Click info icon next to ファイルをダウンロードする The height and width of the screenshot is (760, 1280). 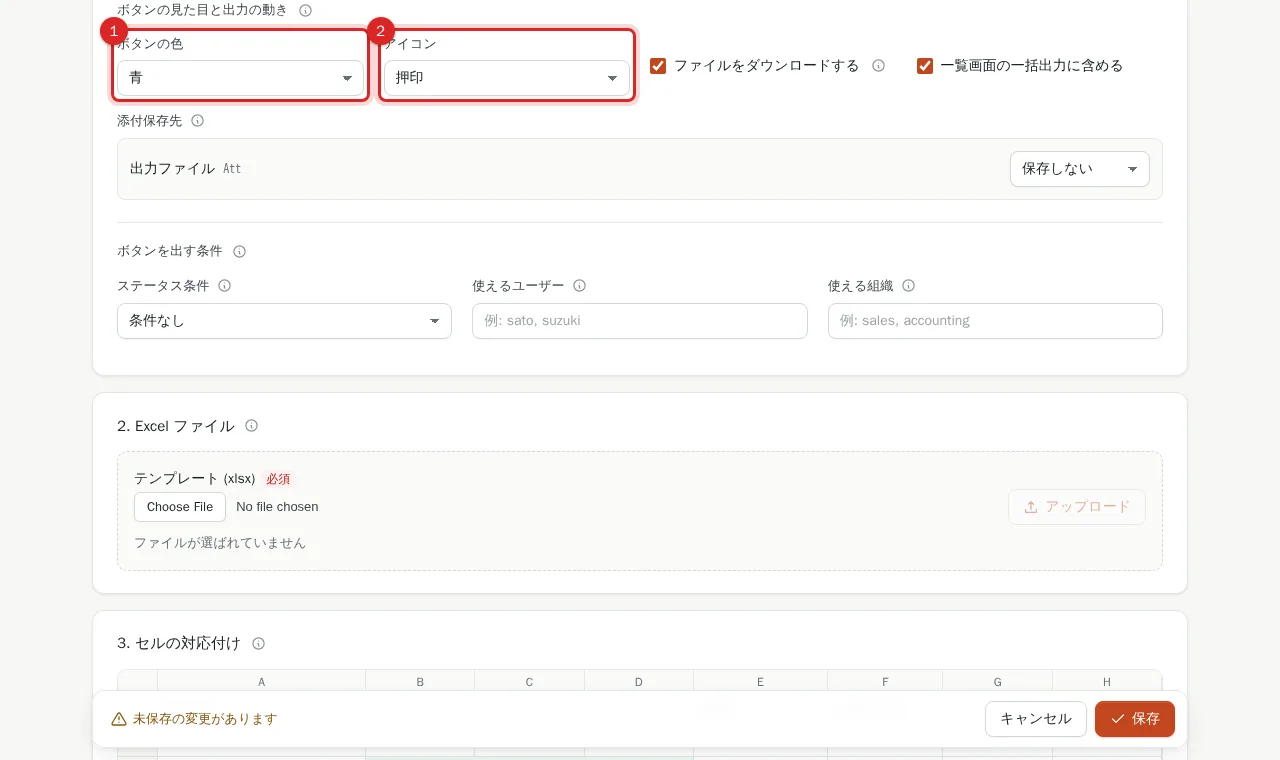coord(879,66)
